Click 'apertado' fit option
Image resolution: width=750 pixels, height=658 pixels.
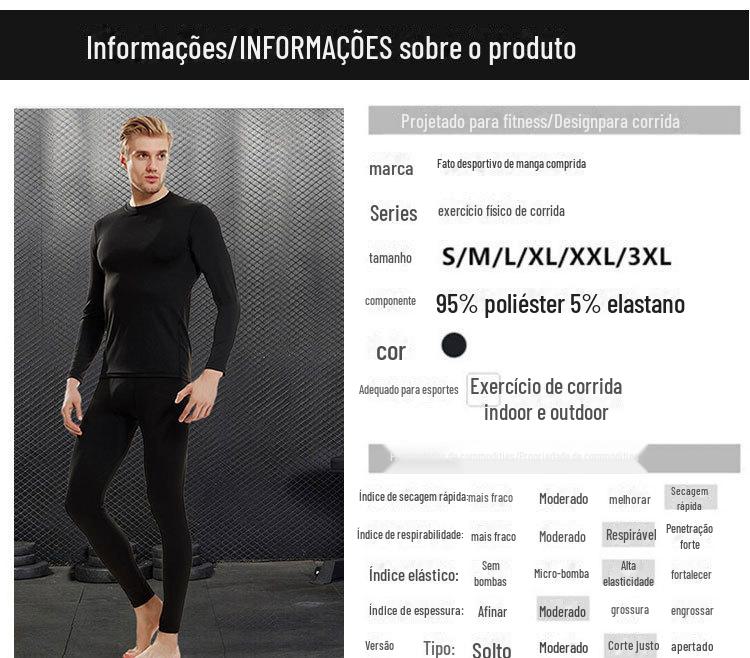[692, 647]
